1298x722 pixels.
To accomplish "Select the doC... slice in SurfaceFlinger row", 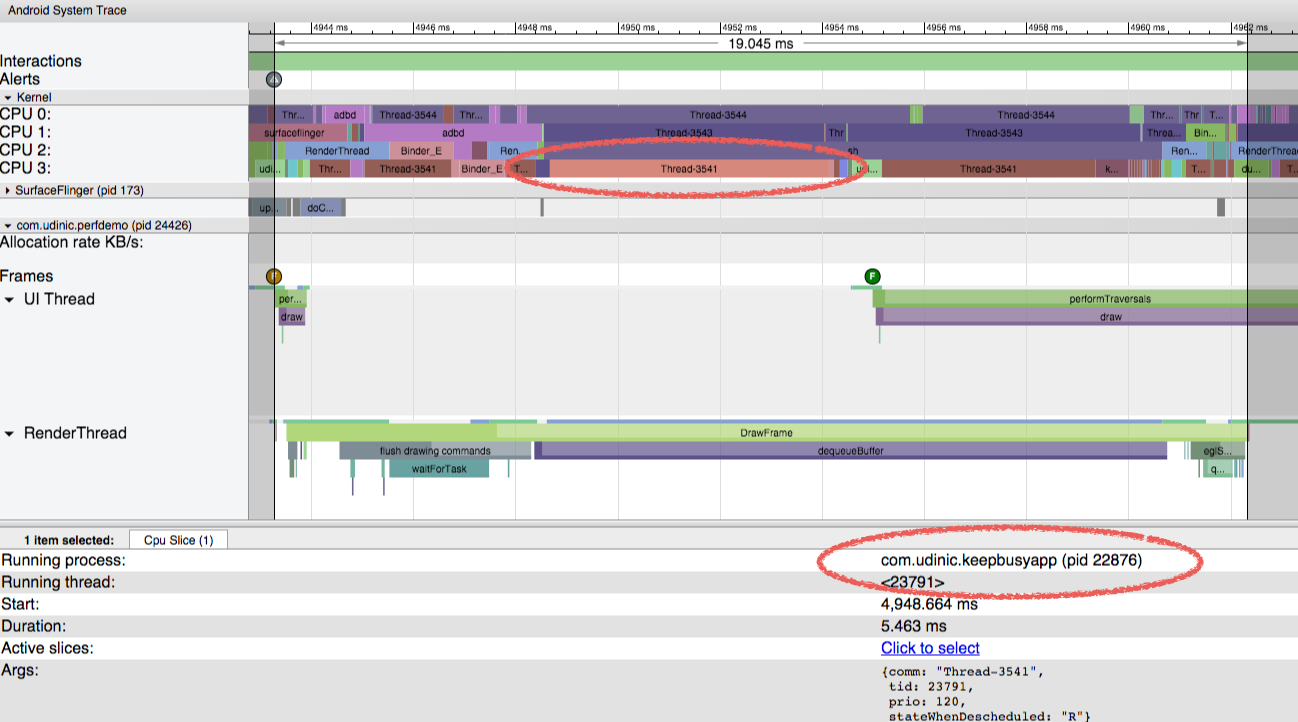I will (320, 208).
